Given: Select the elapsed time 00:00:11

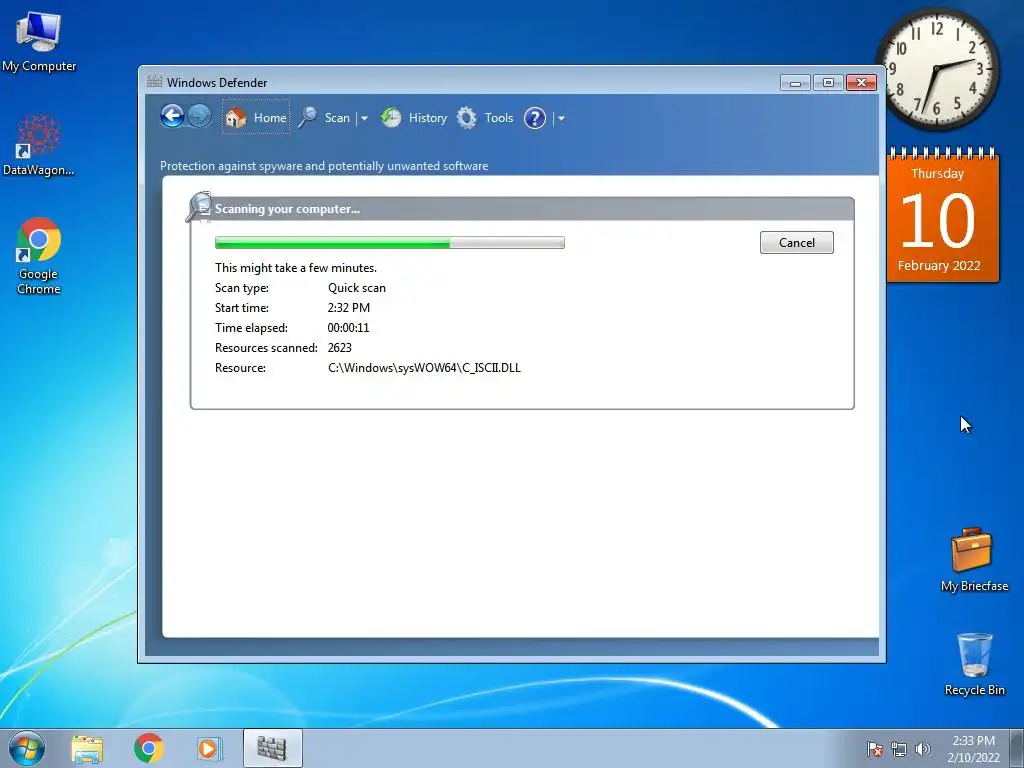Looking at the screenshot, I should 348,328.
